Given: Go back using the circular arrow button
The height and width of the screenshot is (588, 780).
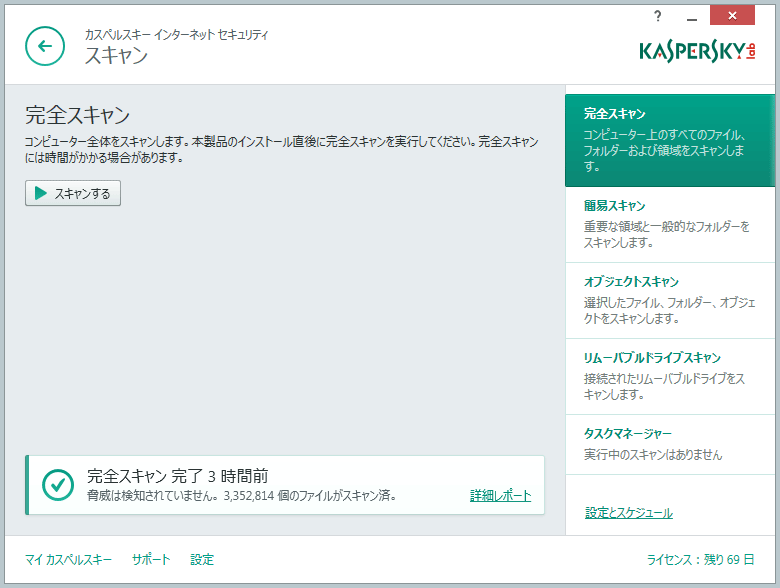Looking at the screenshot, I should pyautogui.click(x=45, y=46).
